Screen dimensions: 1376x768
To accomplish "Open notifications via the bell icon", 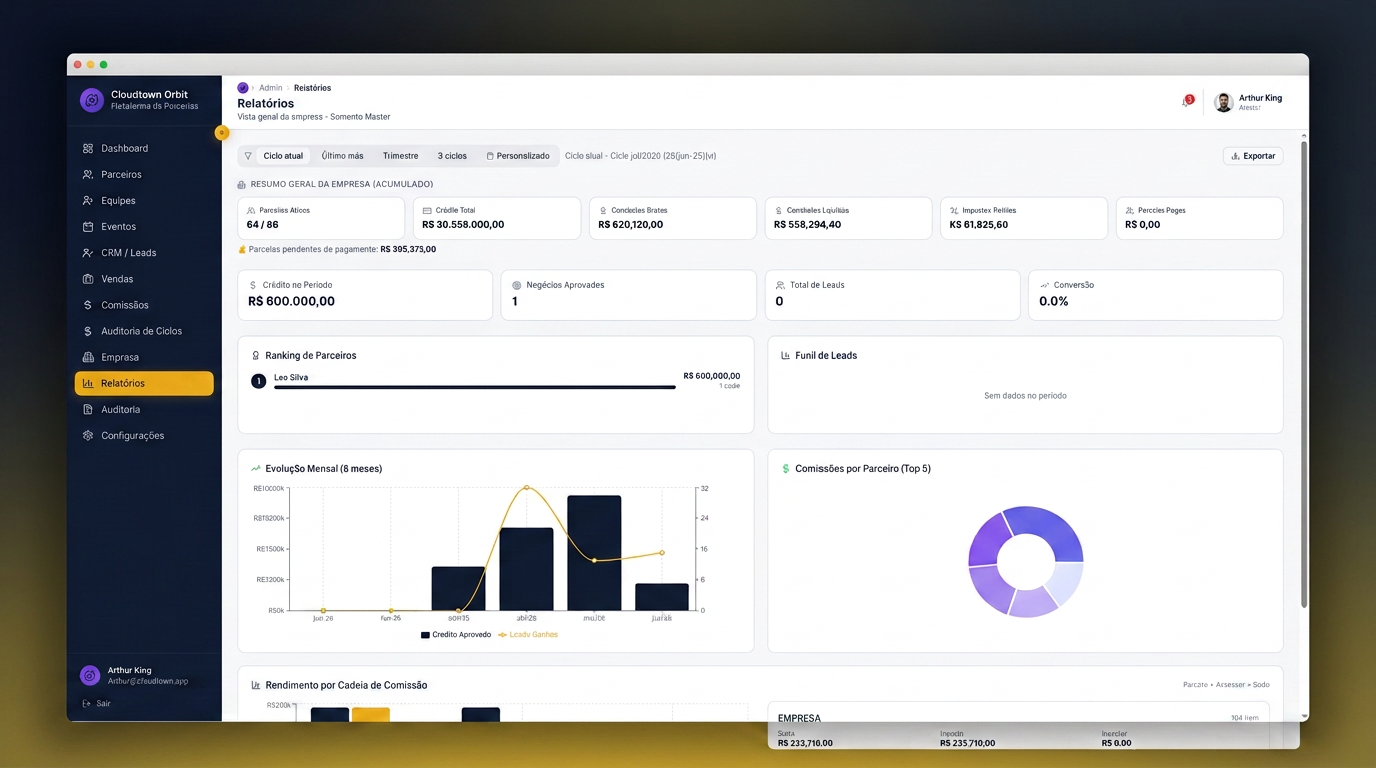I will pyautogui.click(x=1187, y=101).
